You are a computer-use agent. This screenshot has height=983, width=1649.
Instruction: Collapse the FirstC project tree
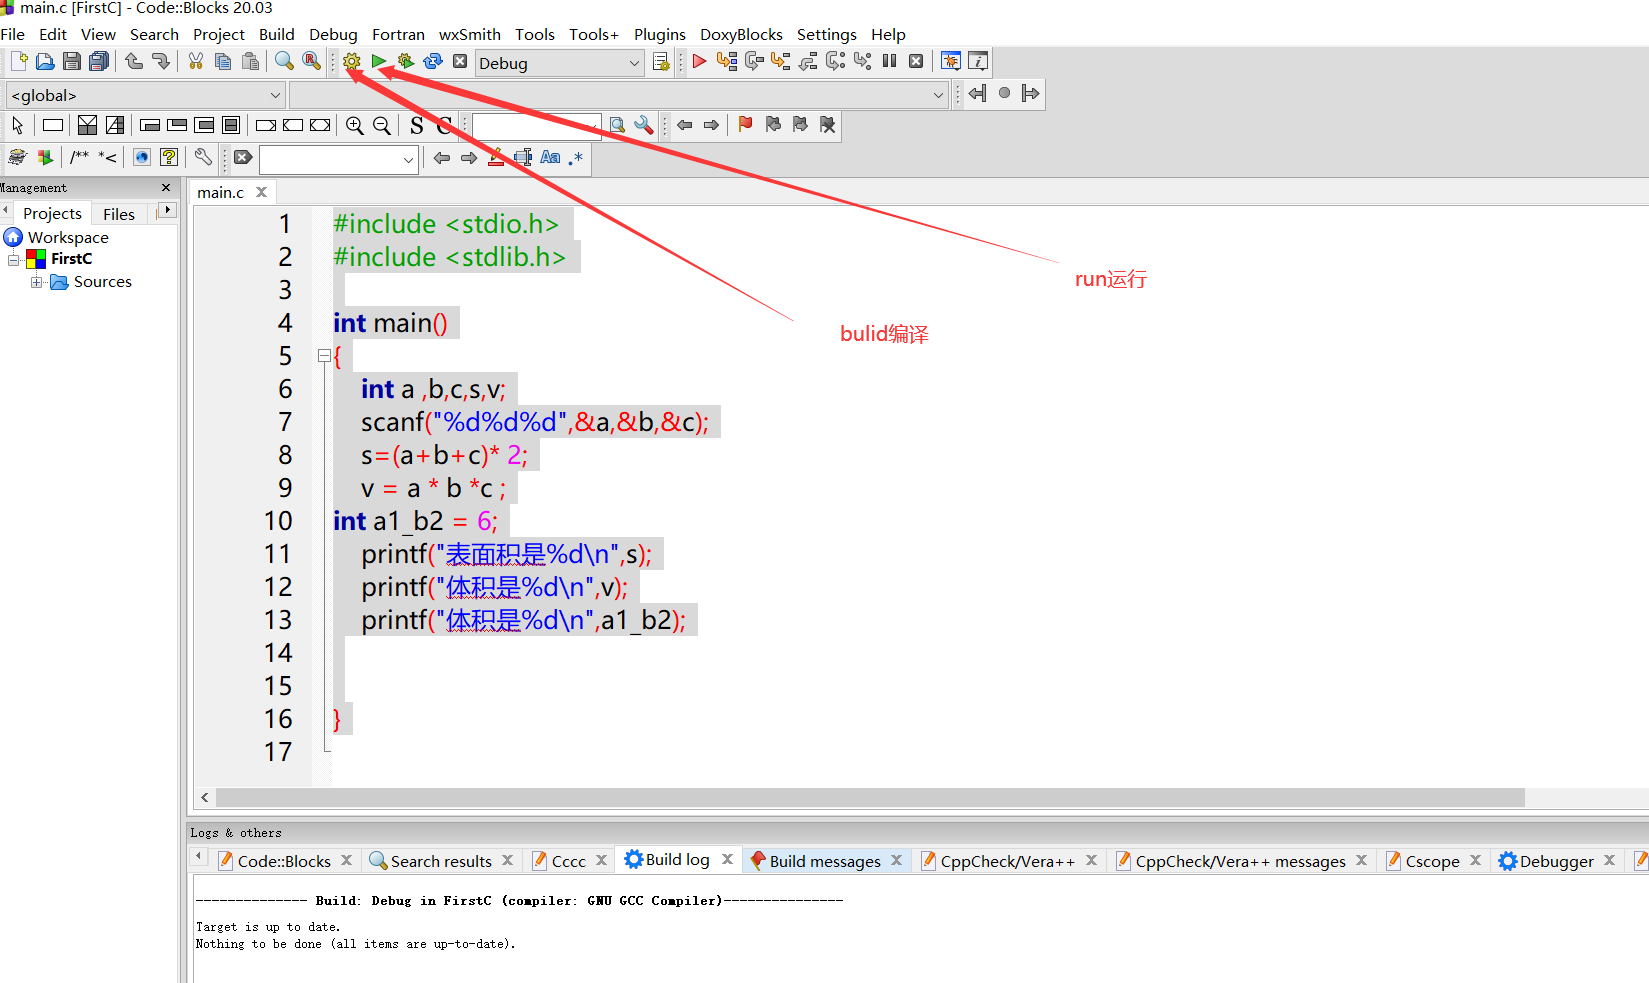[13, 260]
